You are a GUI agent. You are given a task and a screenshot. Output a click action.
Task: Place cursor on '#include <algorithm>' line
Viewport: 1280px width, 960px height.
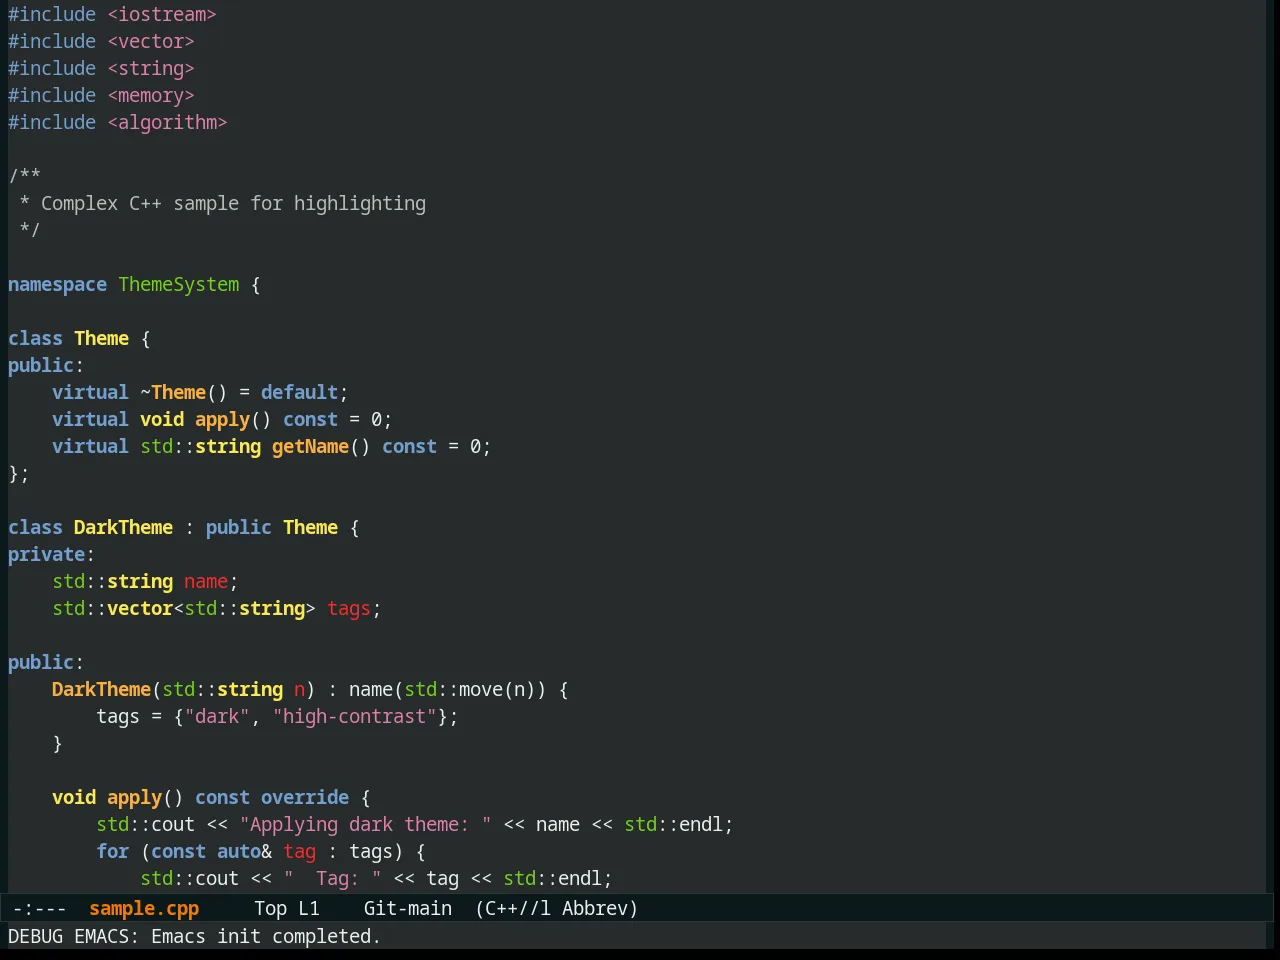point(118,122)
